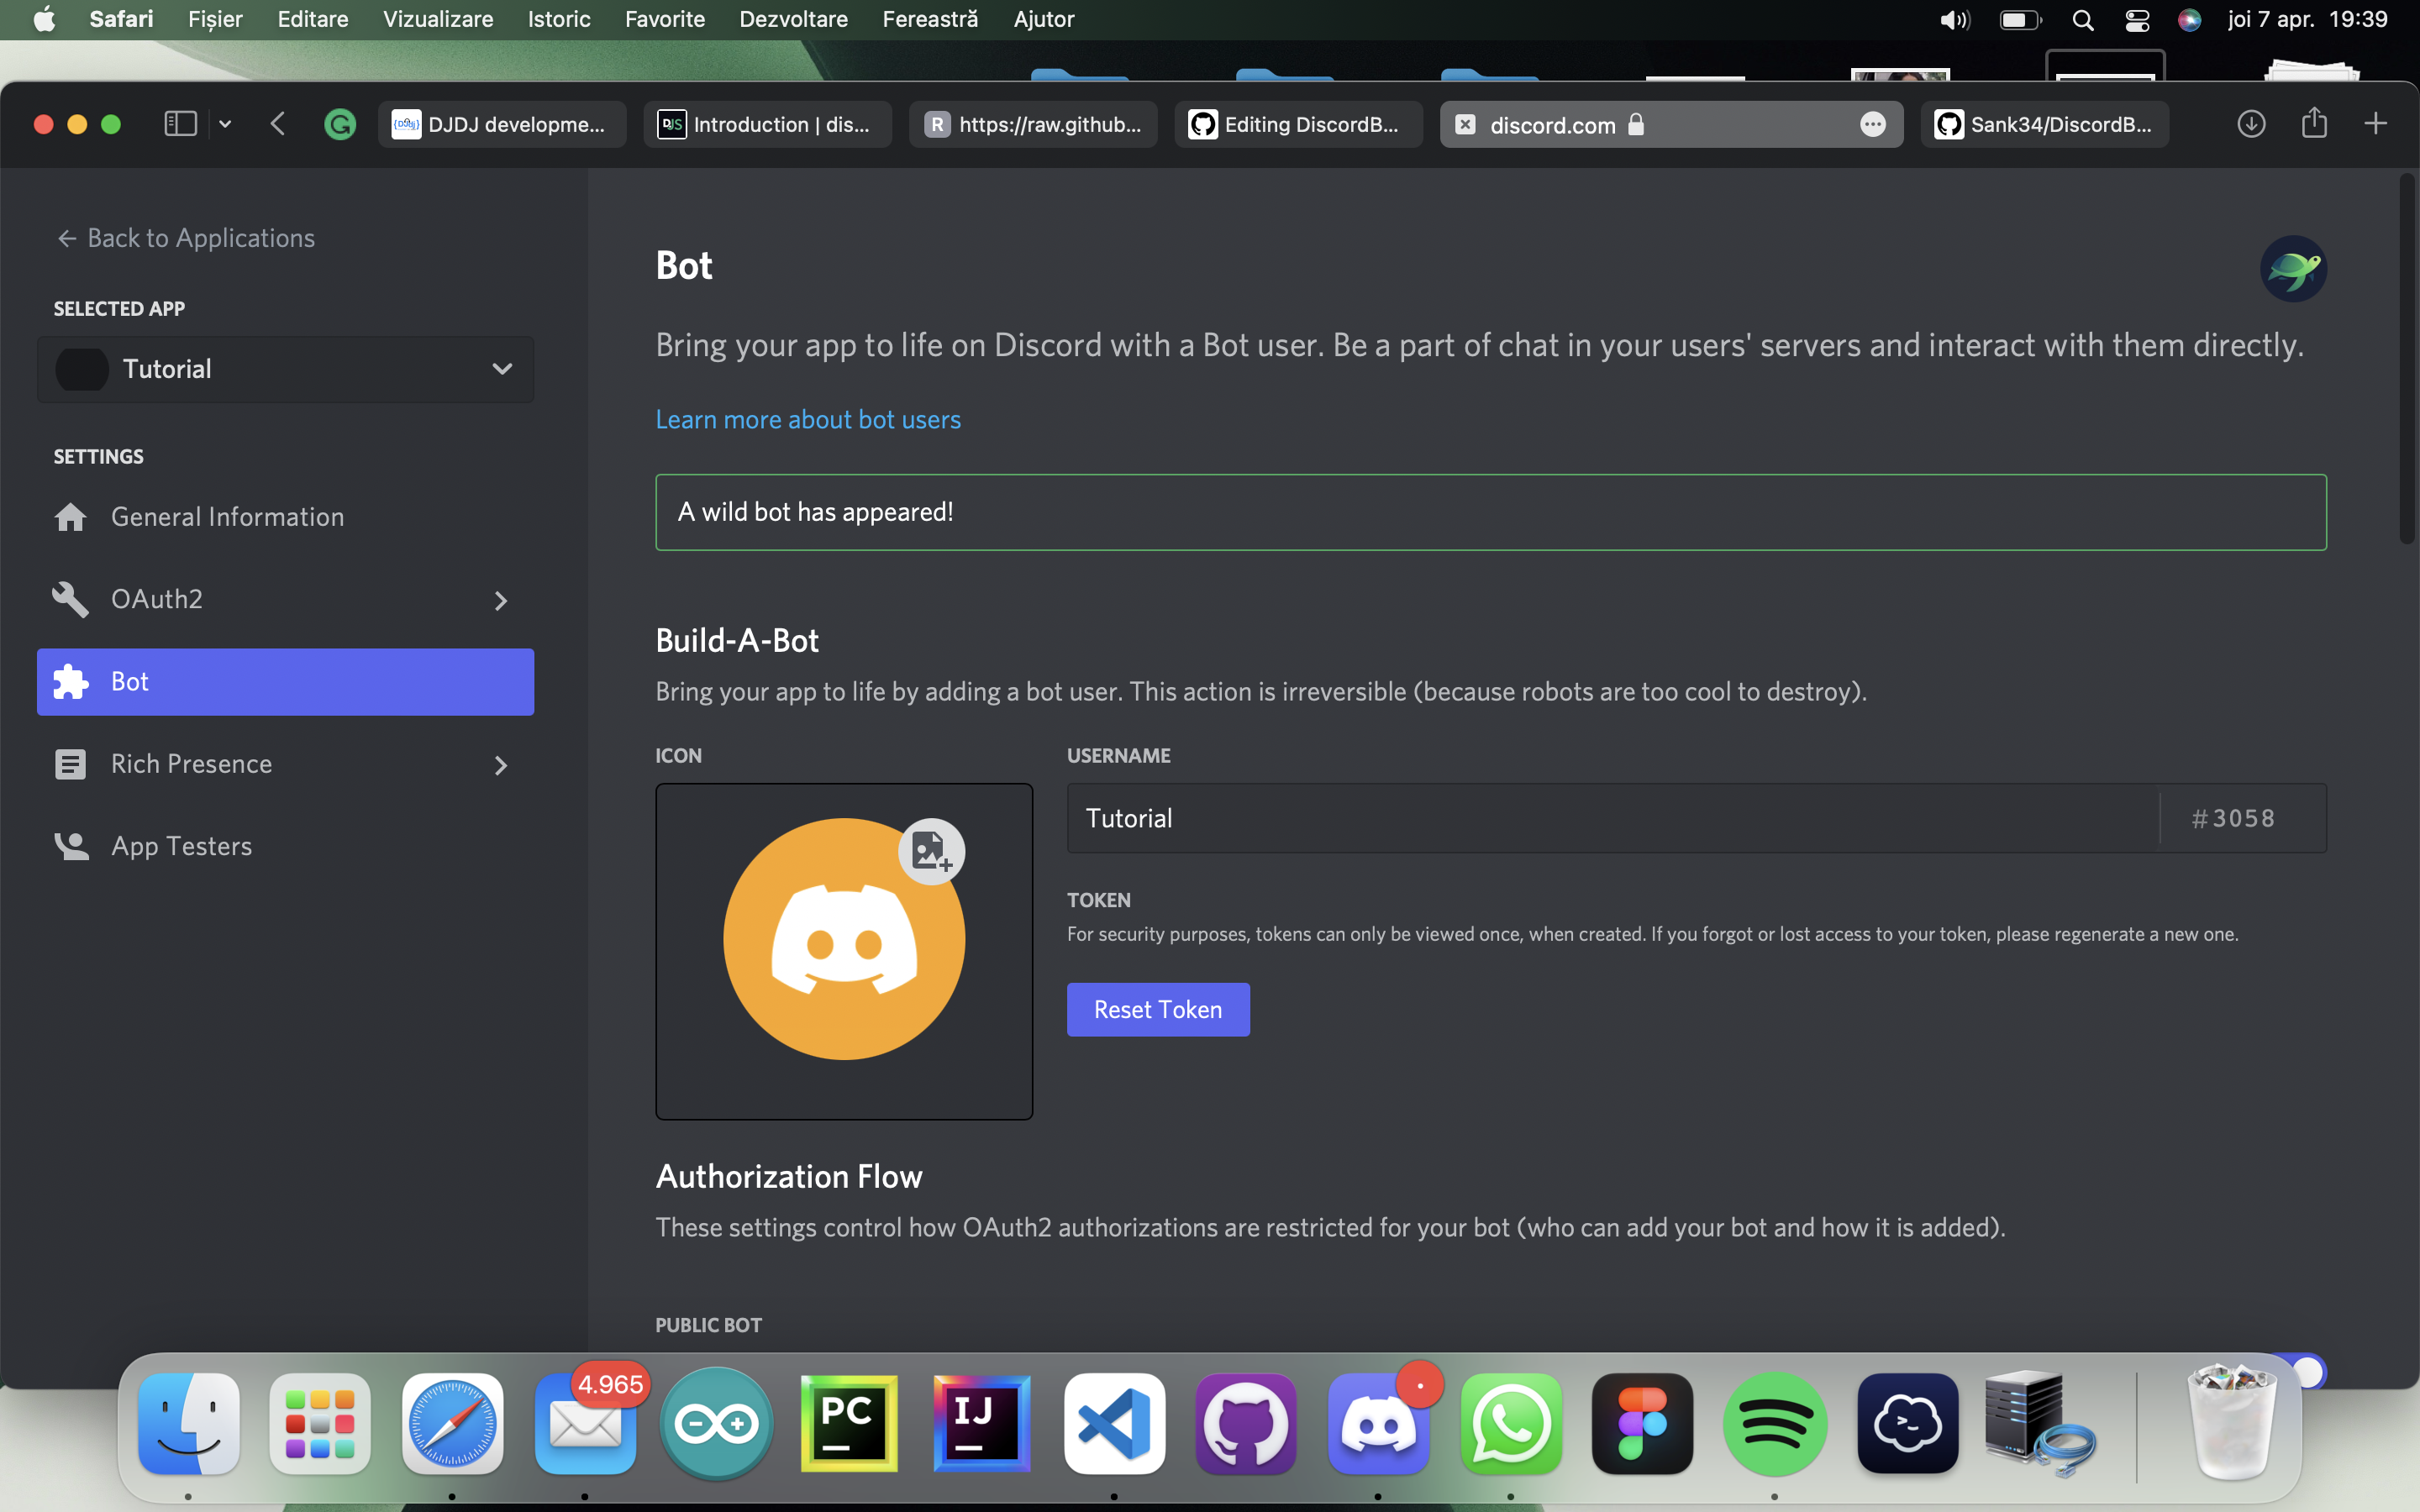Click the bot icon upload image badge
2420x1512 pixels.
[x=931, y=851]
